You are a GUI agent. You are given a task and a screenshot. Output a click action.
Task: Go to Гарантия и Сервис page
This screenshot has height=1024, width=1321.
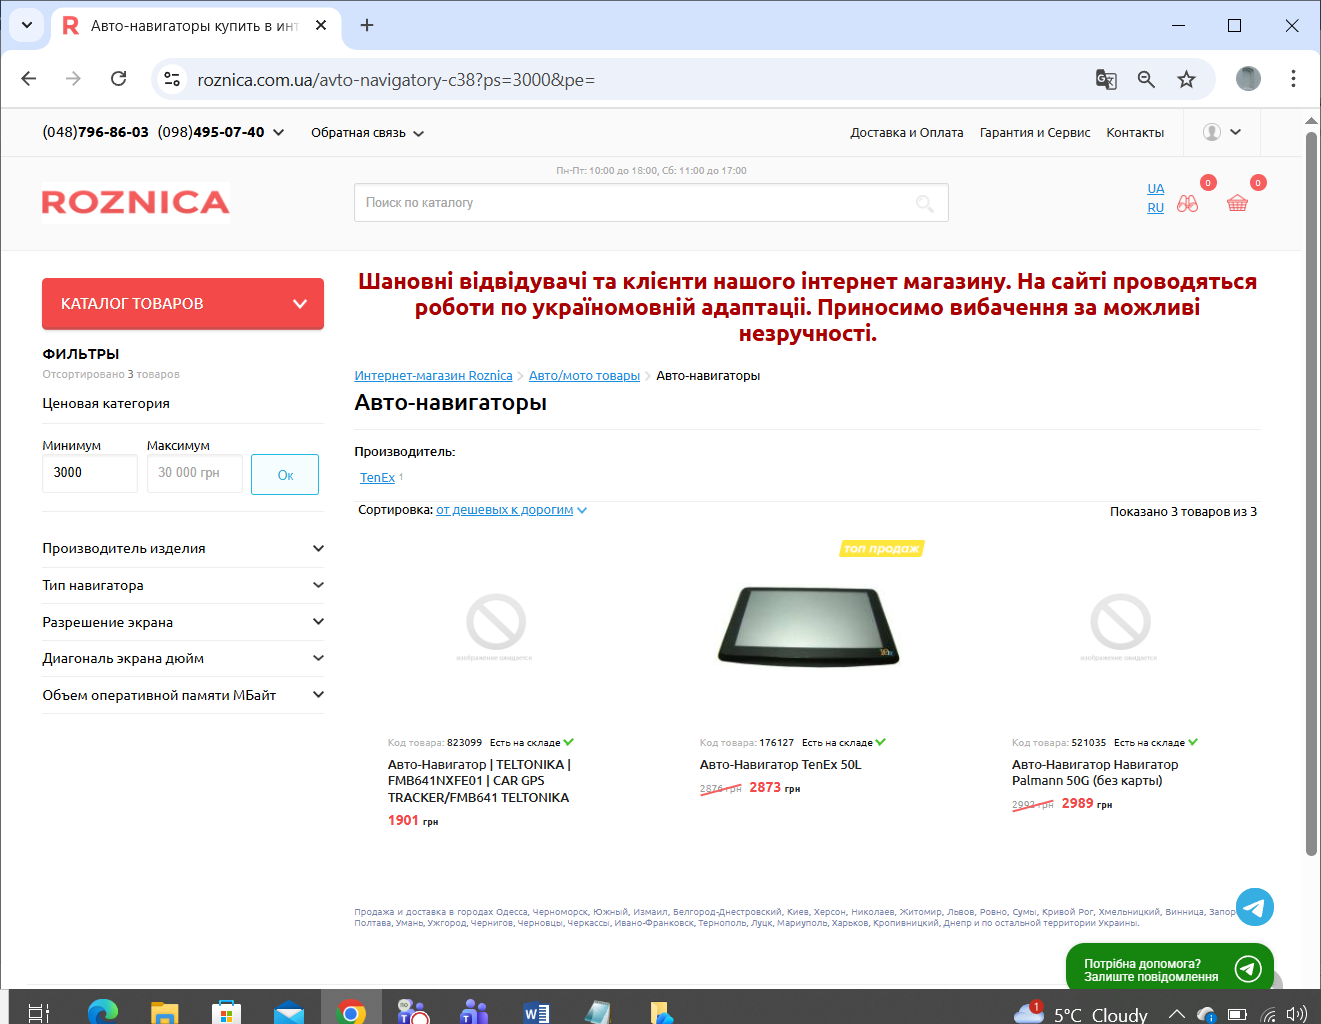click(1034, 132)
